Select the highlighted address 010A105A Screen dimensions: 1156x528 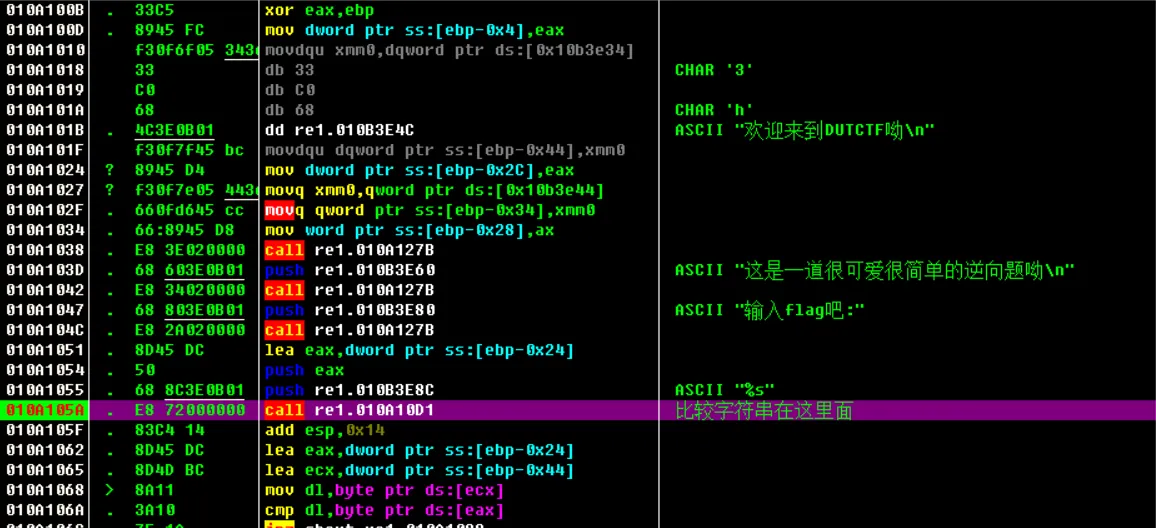tap(45, 410)
